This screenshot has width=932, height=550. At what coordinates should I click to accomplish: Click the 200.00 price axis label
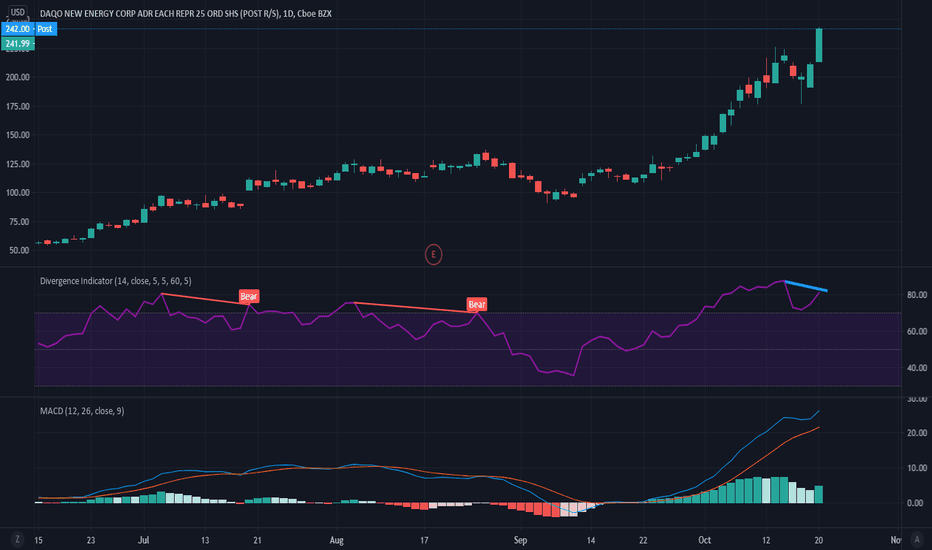(17, 77)
